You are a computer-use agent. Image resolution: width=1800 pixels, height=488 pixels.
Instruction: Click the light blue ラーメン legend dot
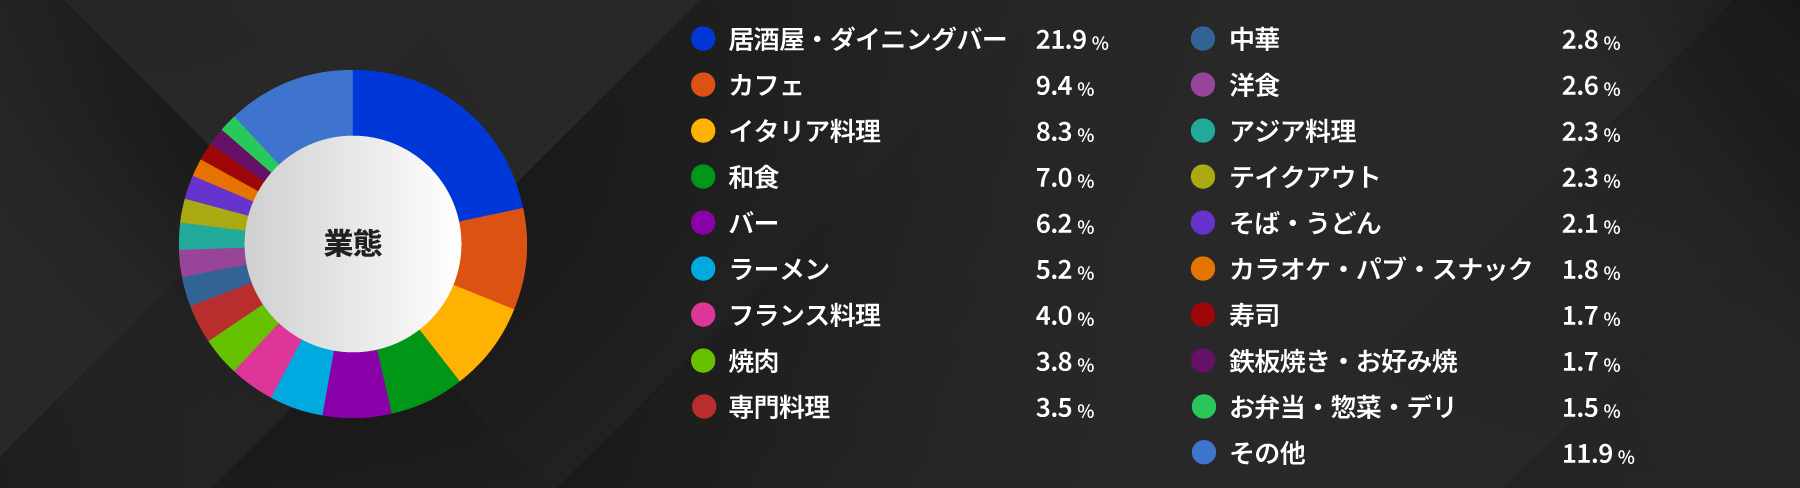tap(703, 269)
